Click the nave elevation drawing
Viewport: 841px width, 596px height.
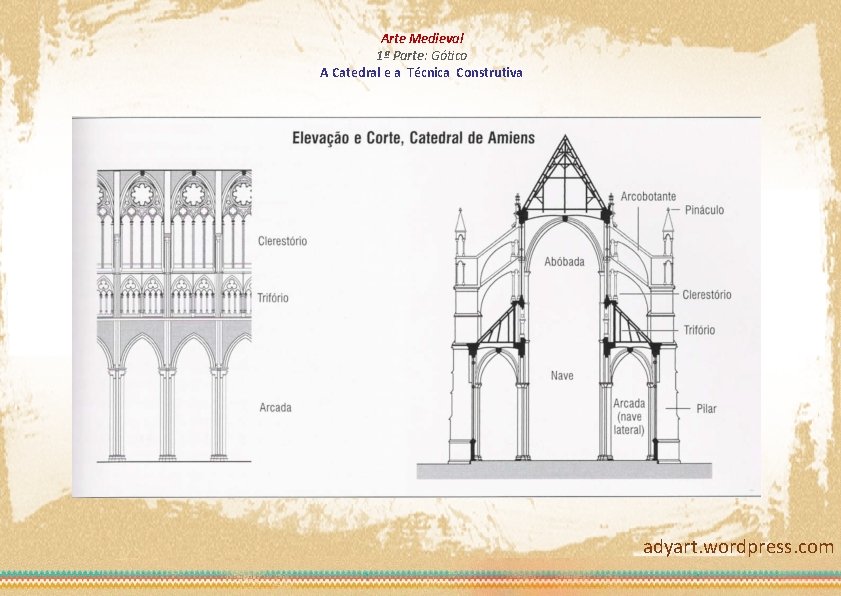(174, 315)
